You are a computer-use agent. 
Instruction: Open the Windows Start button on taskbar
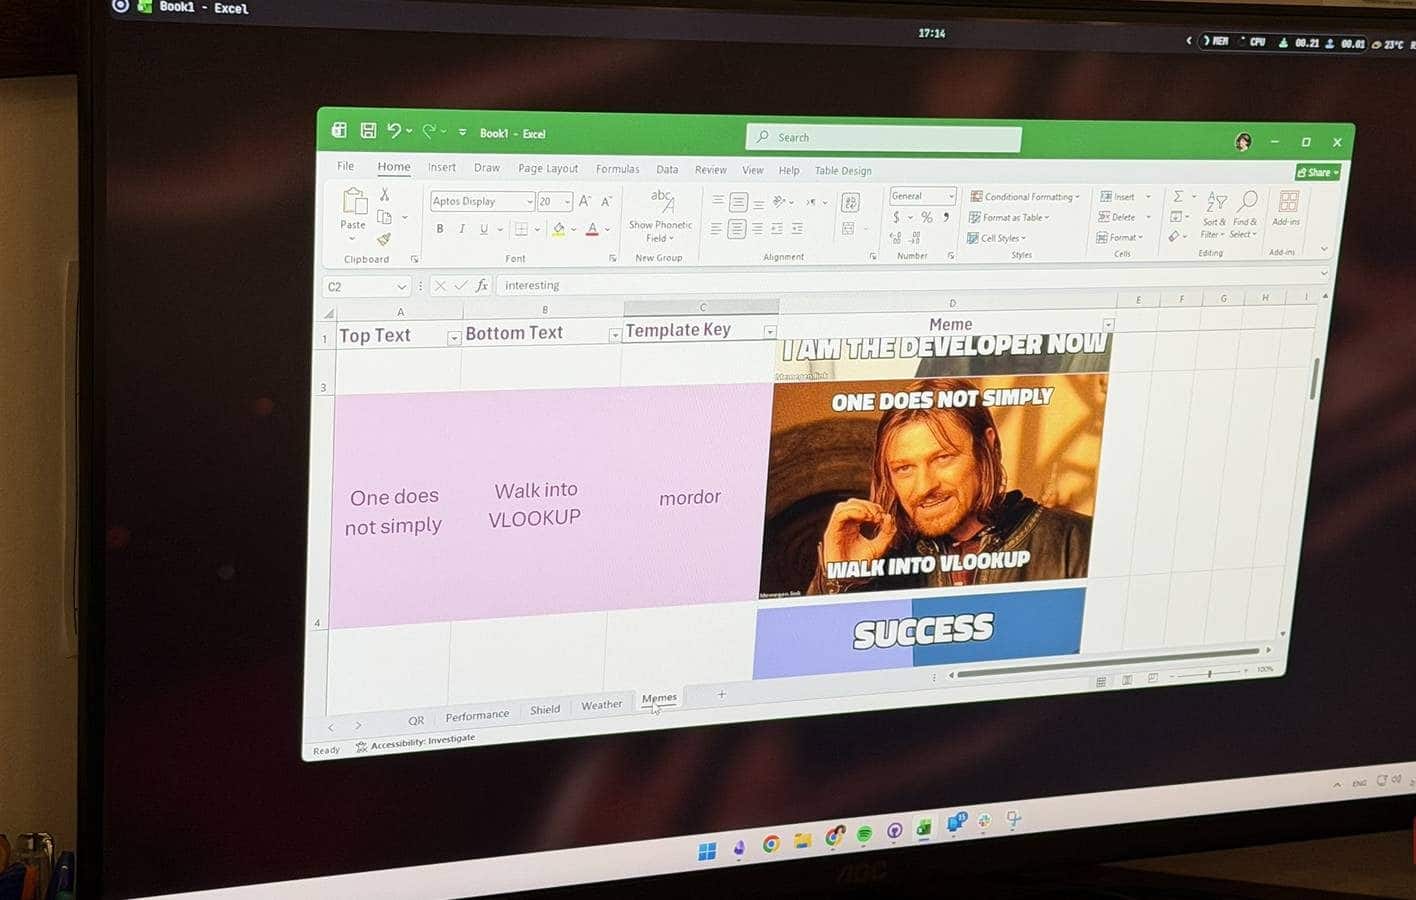coord(707,851)
